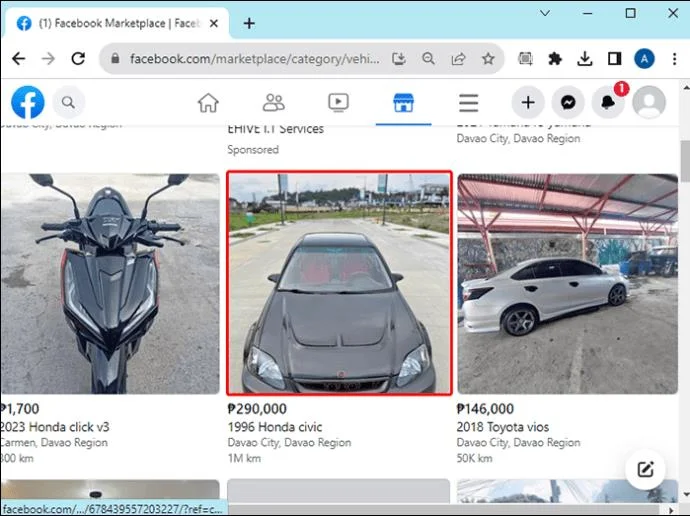
Task: Click the Facebook logo
Action: tap(28, 102)
